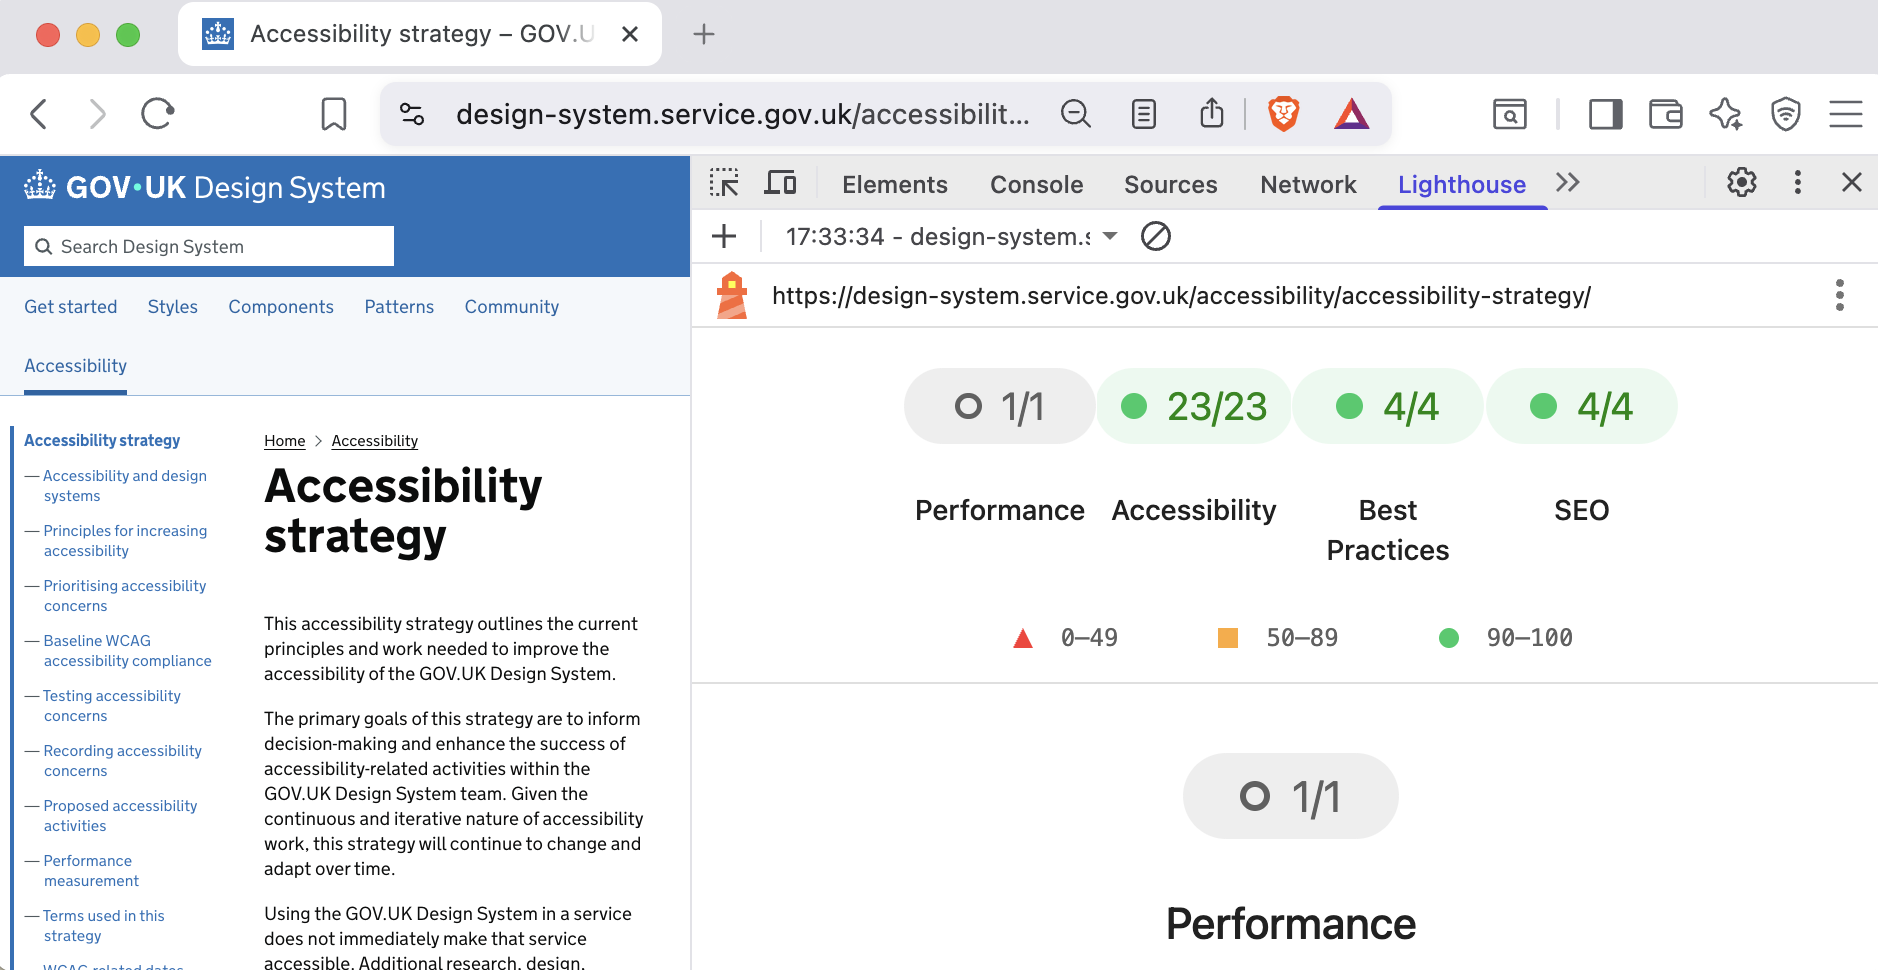
Task: Clear all Lighthouse reports icon
Action: pos(1155,237)
